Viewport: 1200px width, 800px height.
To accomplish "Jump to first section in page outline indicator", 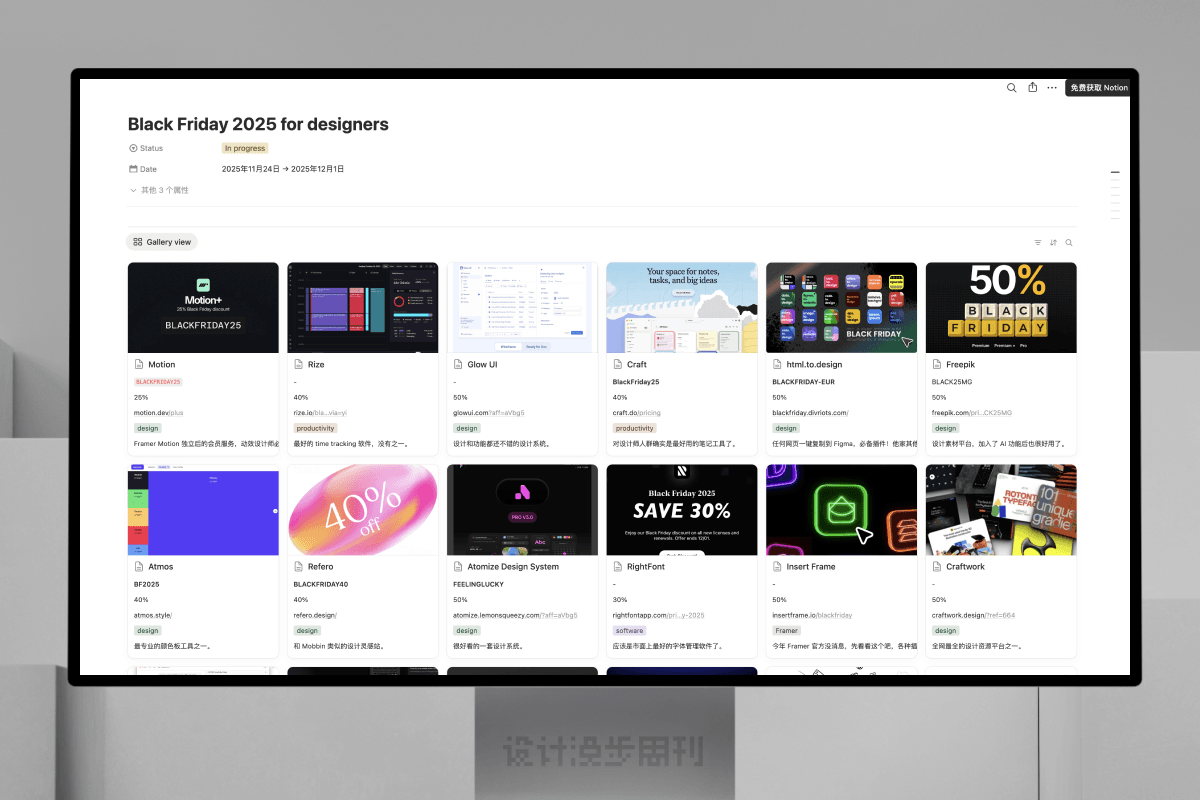I will pyautogui.click(x=1115, y=173).
